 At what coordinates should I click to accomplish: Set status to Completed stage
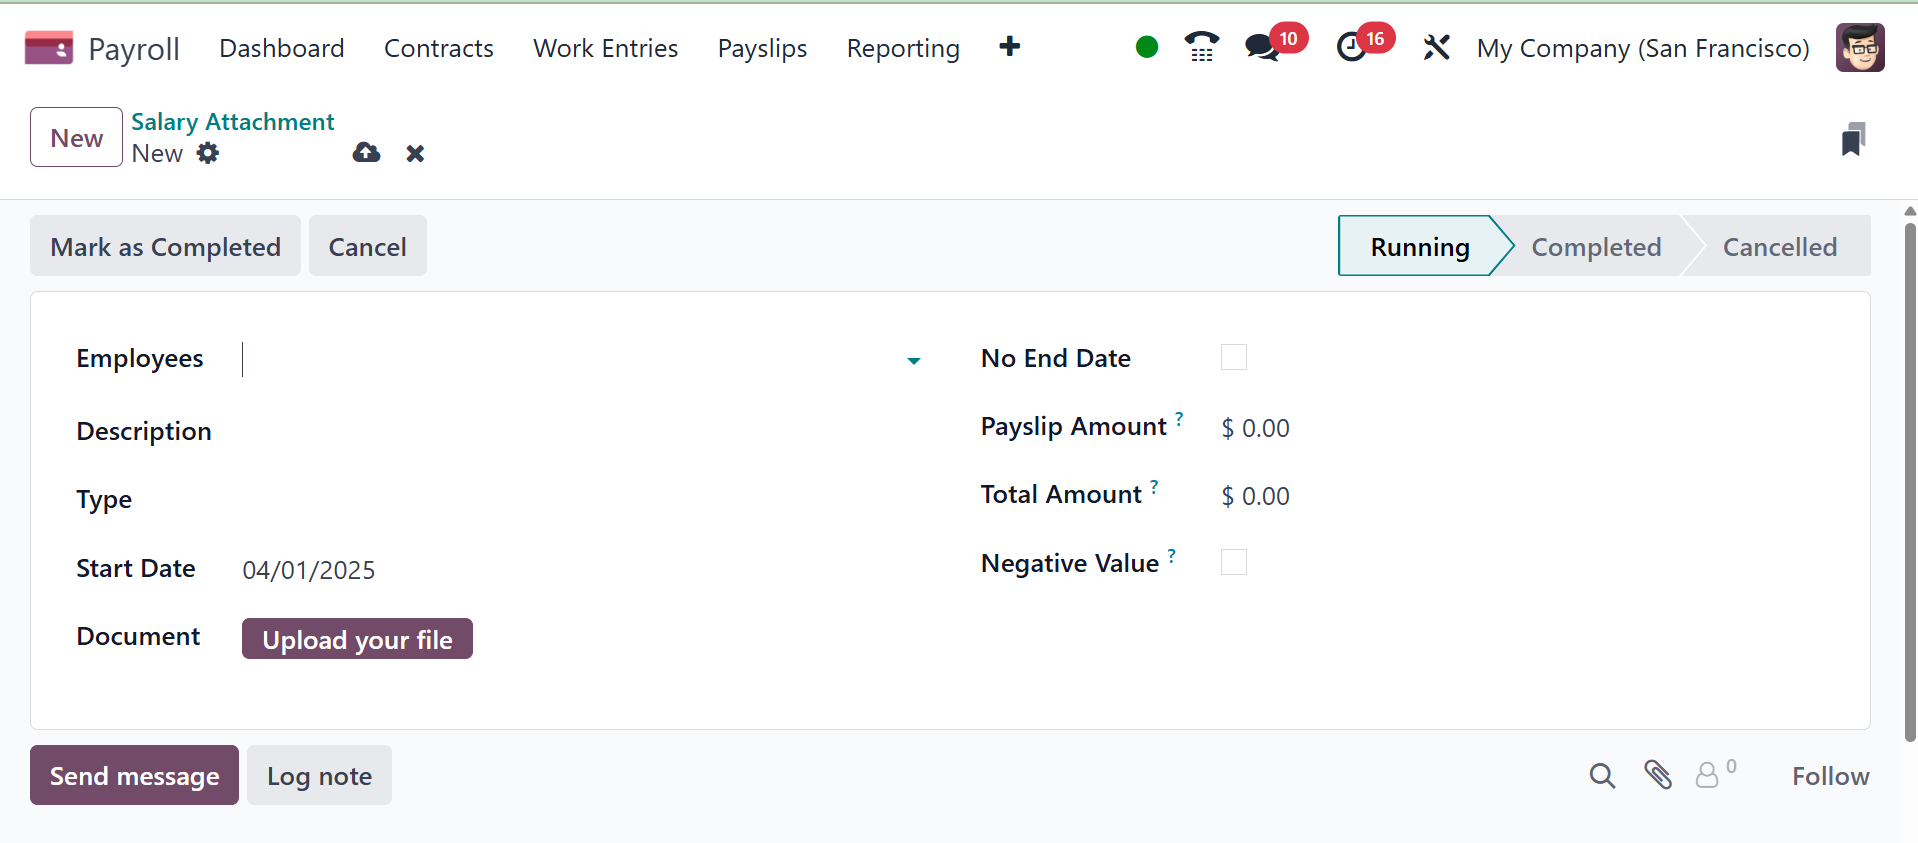(x=1596, y=247)
